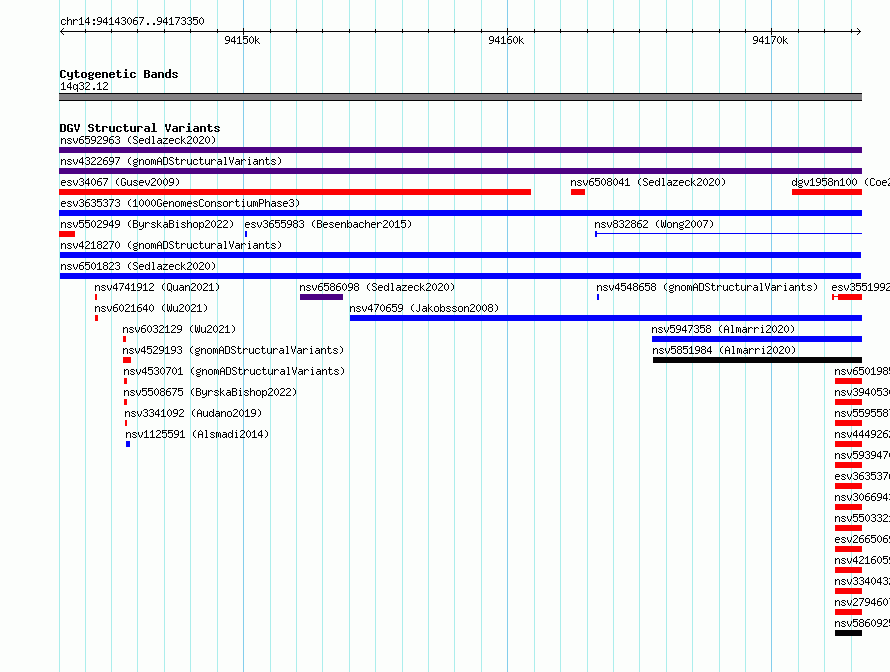Click the right arrowhead of the ruler
Screen dimensions: 890x672
tap(859, 31)
